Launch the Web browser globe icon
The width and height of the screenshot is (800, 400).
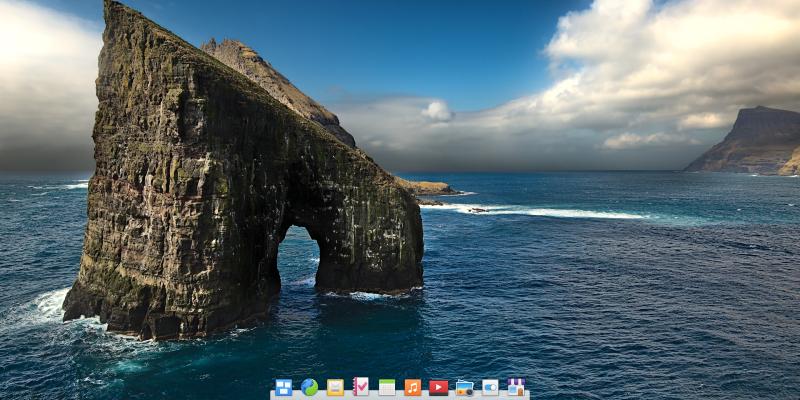pos(310,387)
